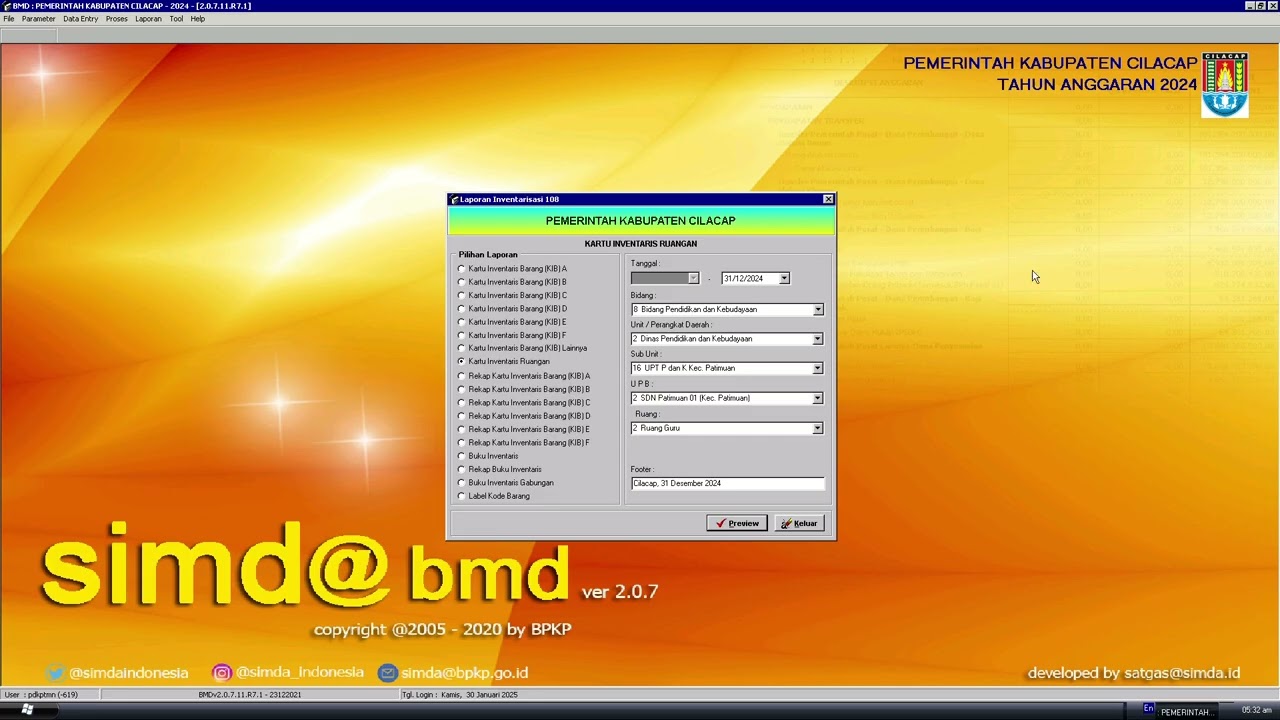
Task: Click the application icon in main title bar
Action: (x=6, y=6)
